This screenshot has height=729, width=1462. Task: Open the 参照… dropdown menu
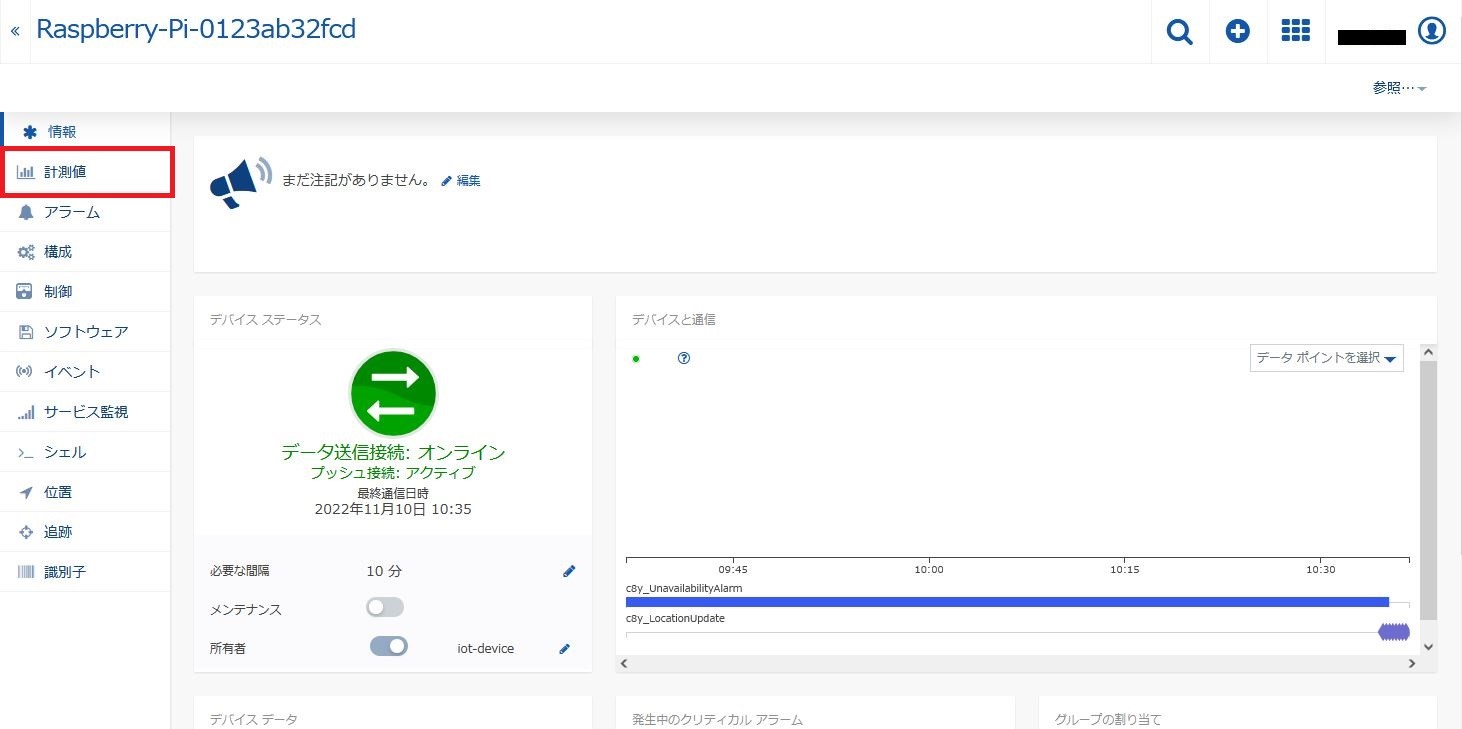1399,88
